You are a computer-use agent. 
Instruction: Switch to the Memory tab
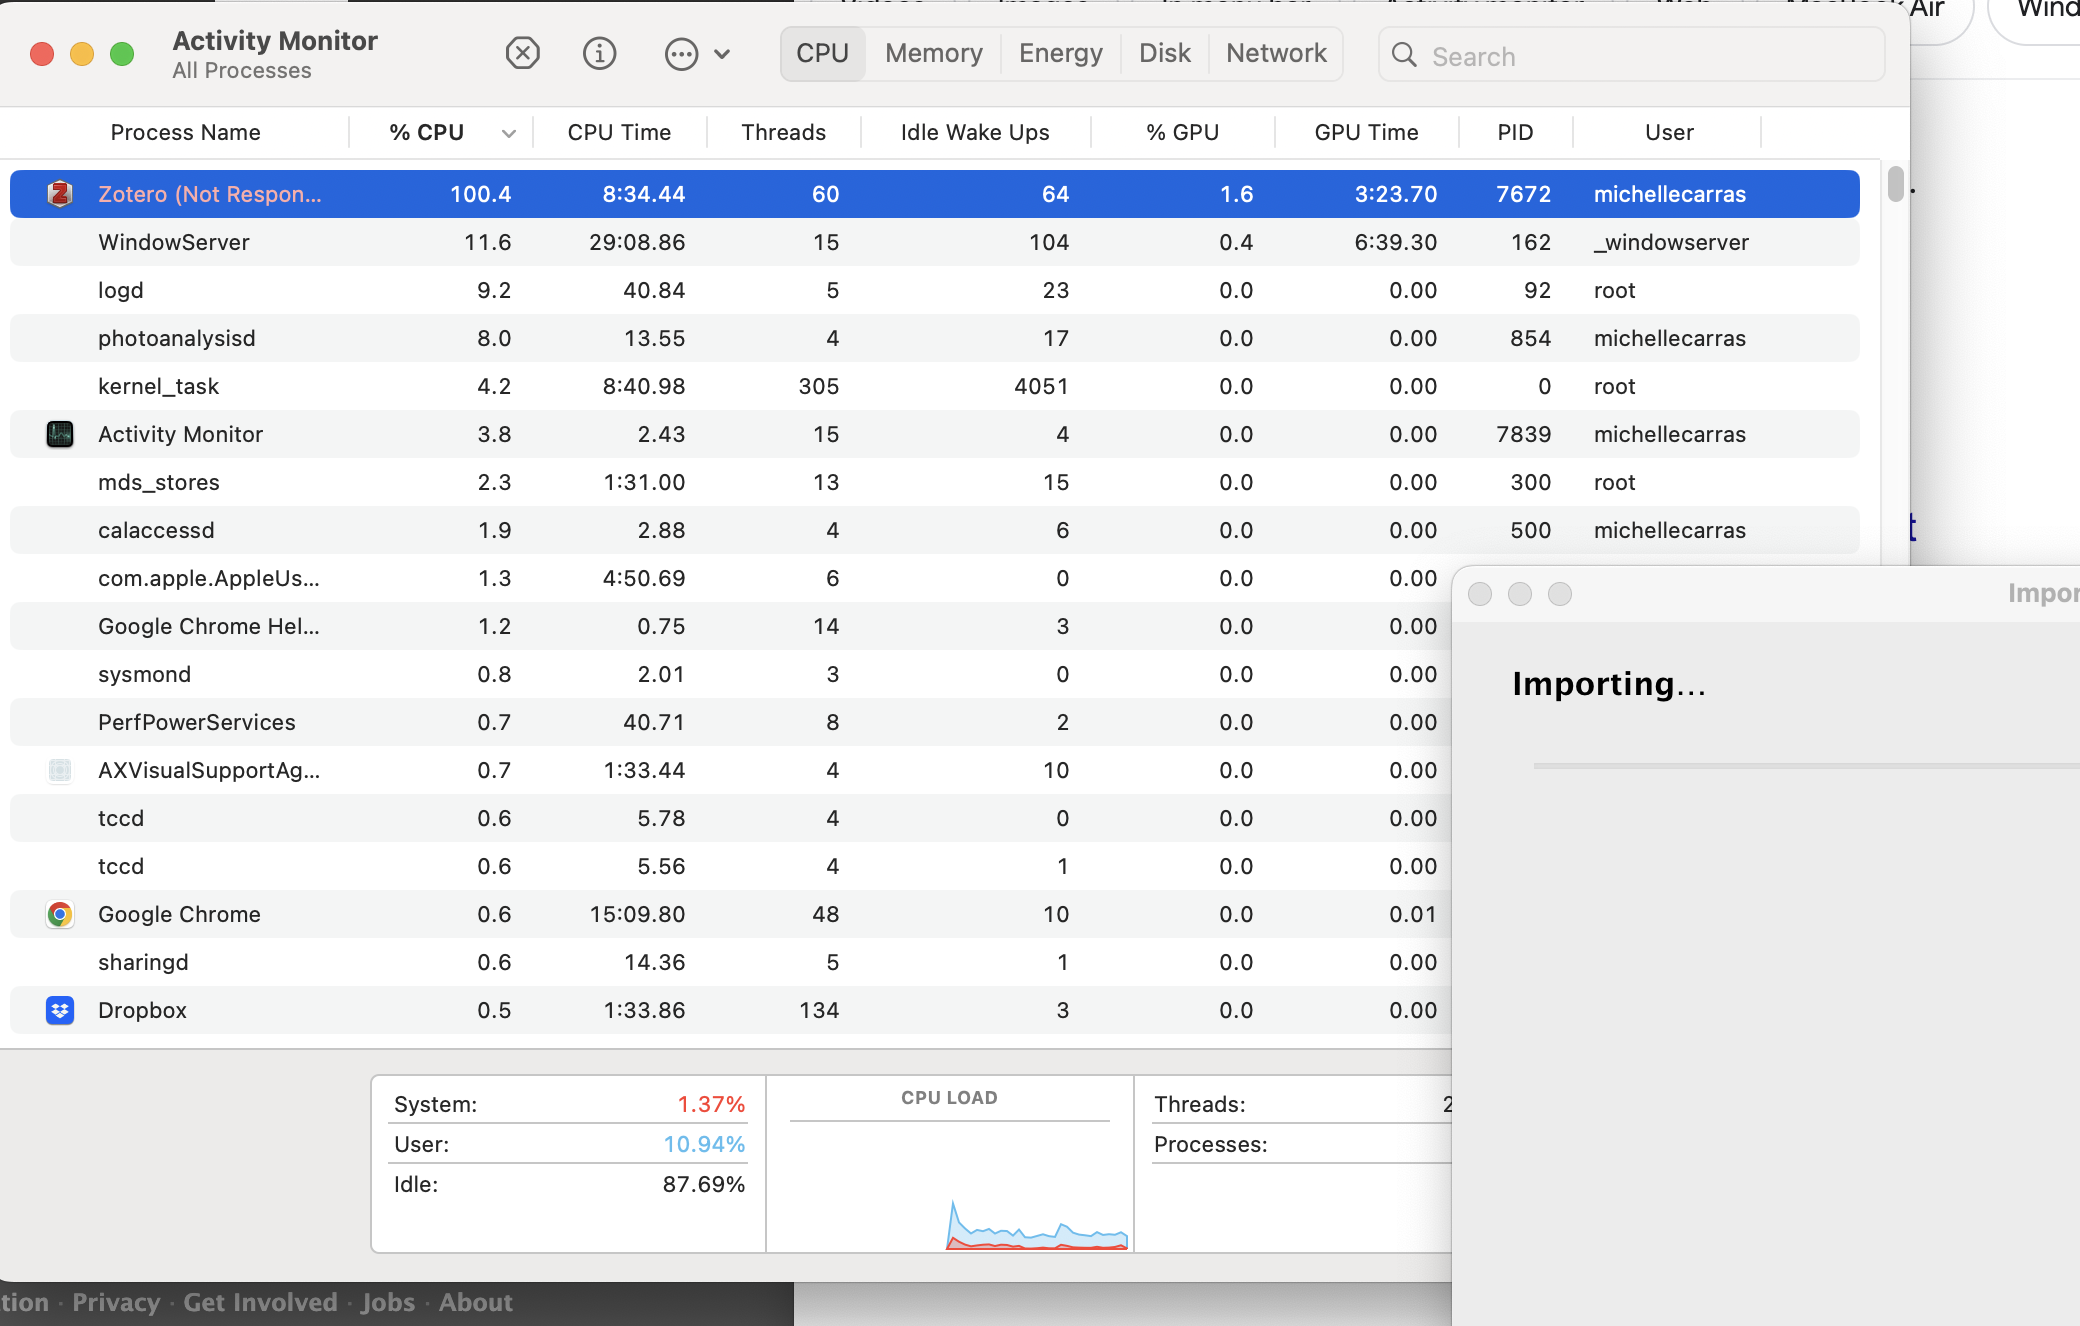click(933, 53)
